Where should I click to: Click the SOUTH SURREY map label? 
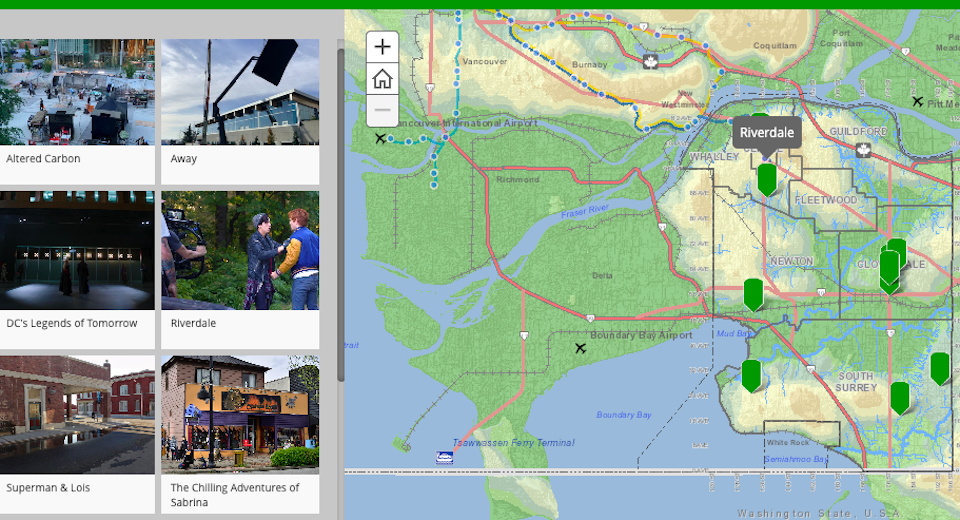click(856, 382)
